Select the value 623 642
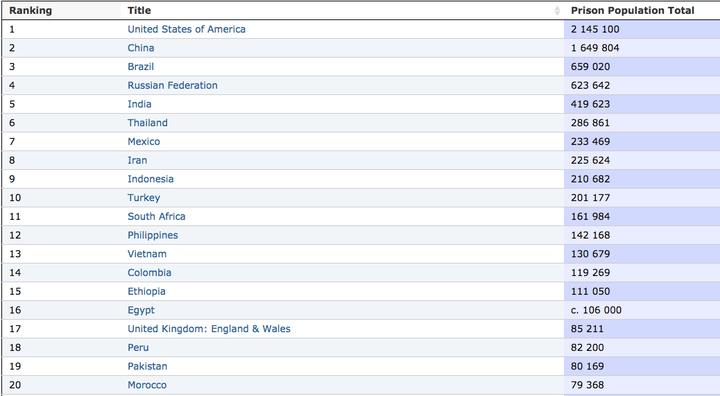 pyautogui.click(x=591, y=85)
